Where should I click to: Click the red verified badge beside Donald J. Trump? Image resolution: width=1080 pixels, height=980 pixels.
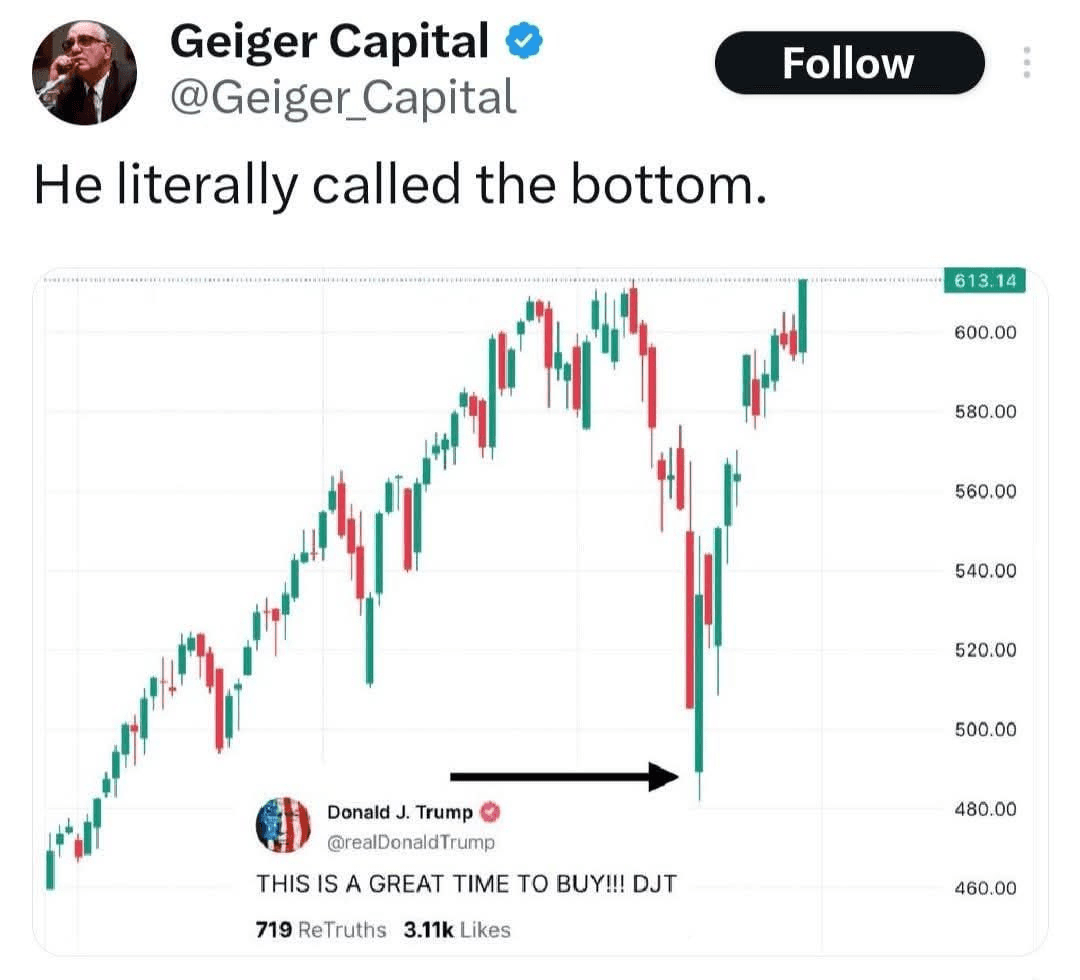coord(490,813)
